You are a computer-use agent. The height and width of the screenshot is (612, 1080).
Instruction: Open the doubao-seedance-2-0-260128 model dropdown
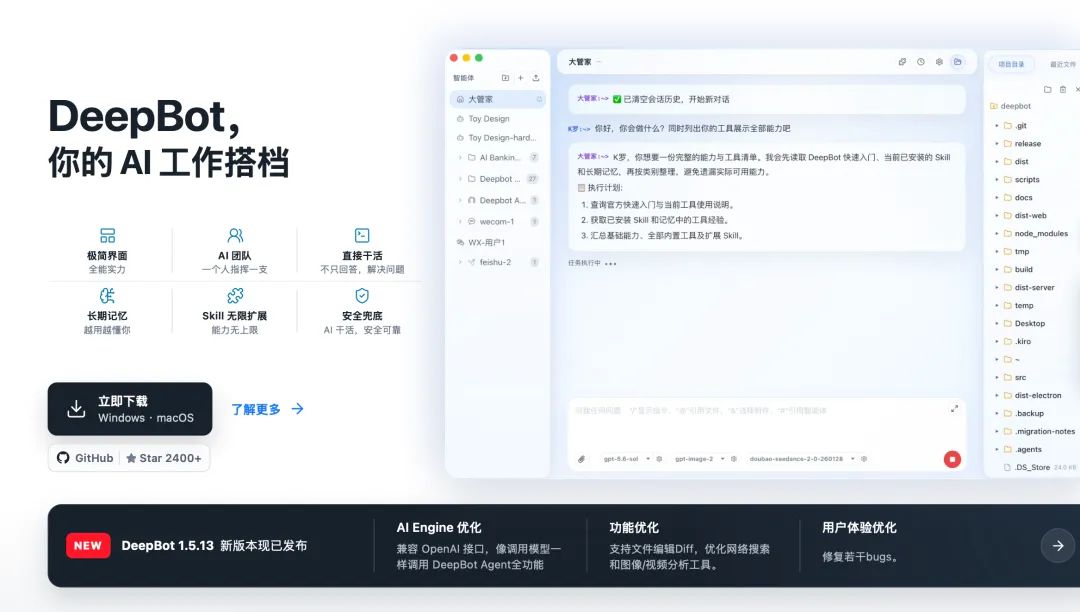802,458
